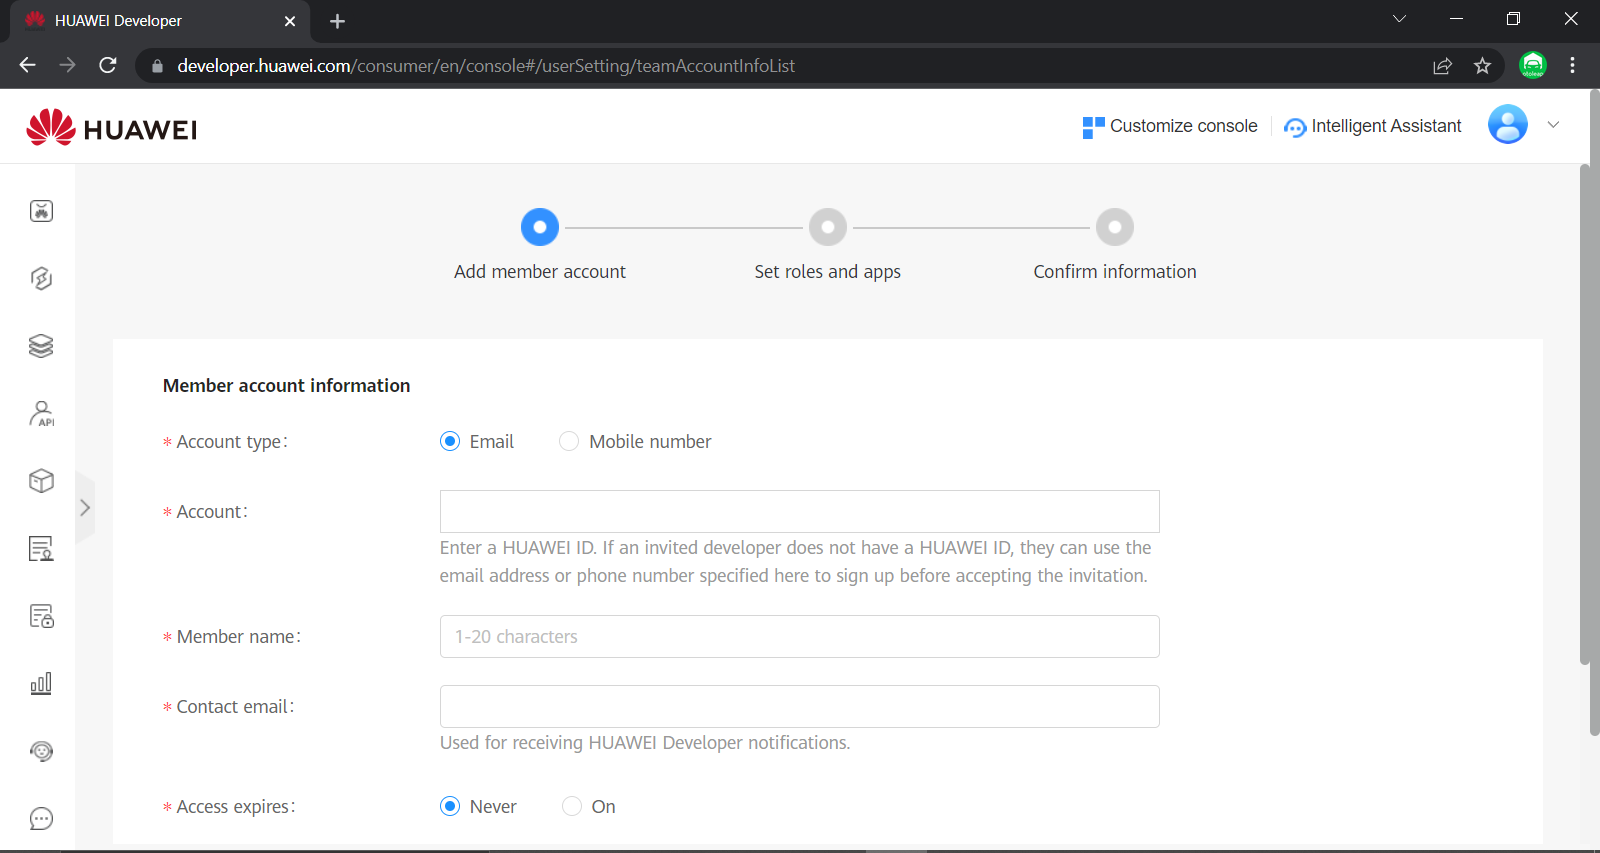Open a new browser tab
This screenshot has height=853, width=1600.
337,21
